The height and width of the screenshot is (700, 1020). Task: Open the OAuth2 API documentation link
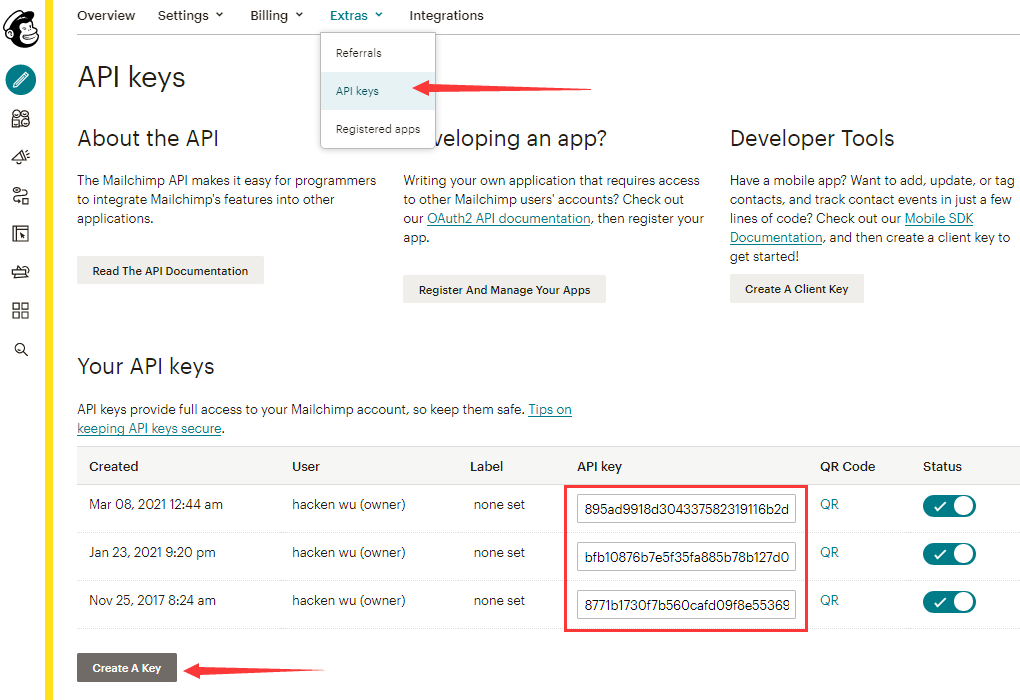click(x=509, y=219)
